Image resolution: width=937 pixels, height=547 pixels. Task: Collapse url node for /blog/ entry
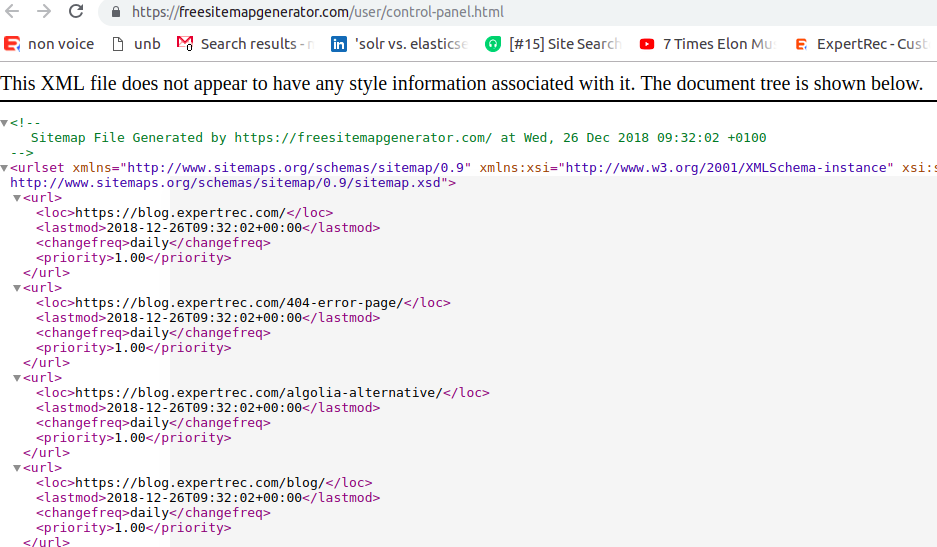[x=17, y=468]
